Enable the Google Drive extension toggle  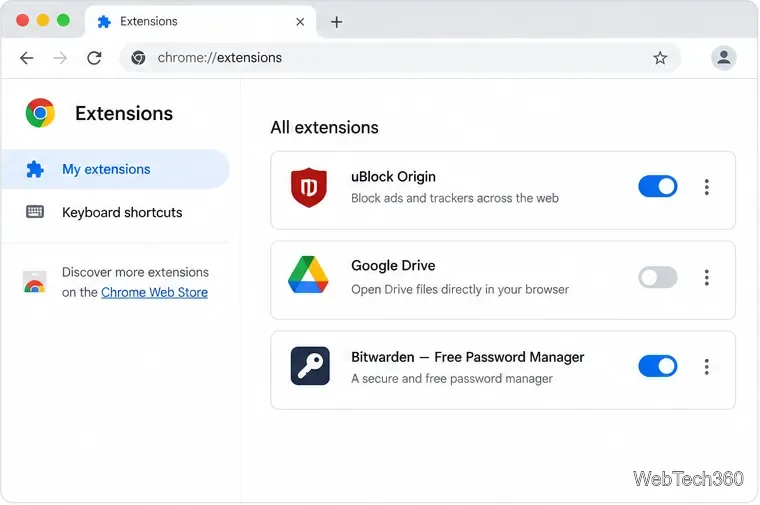658,277
